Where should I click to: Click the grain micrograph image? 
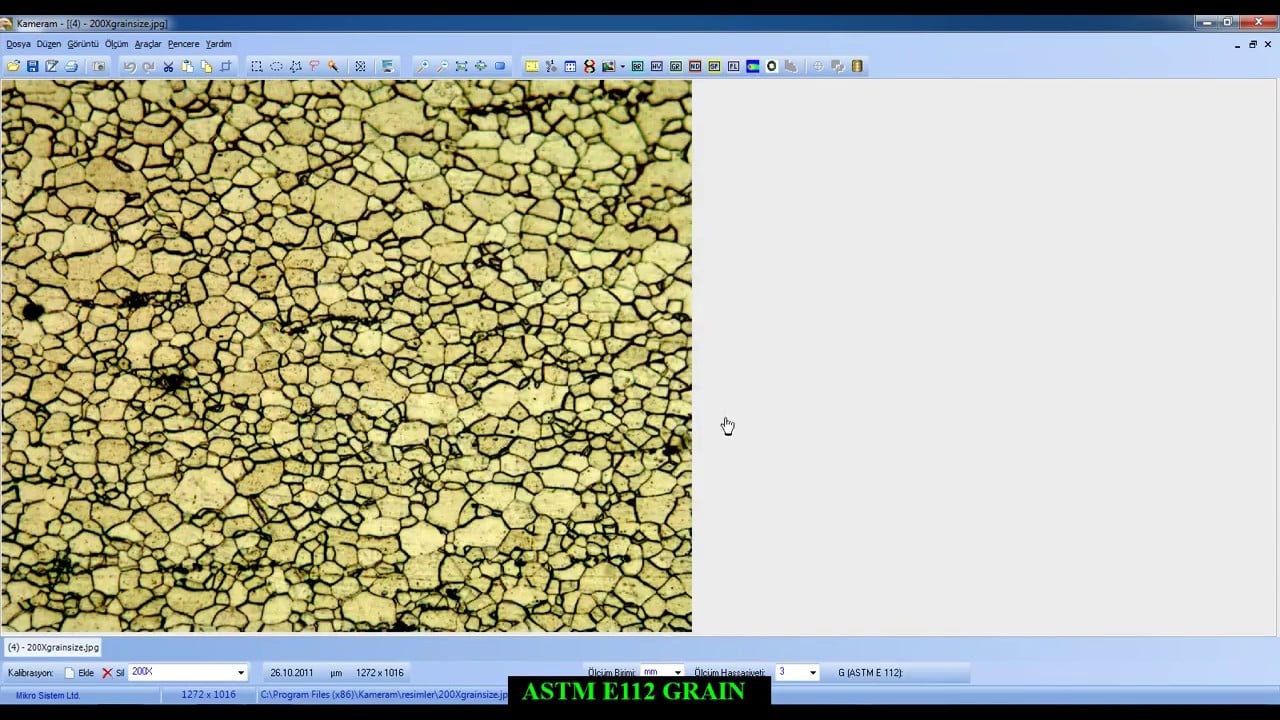point(346,355)
